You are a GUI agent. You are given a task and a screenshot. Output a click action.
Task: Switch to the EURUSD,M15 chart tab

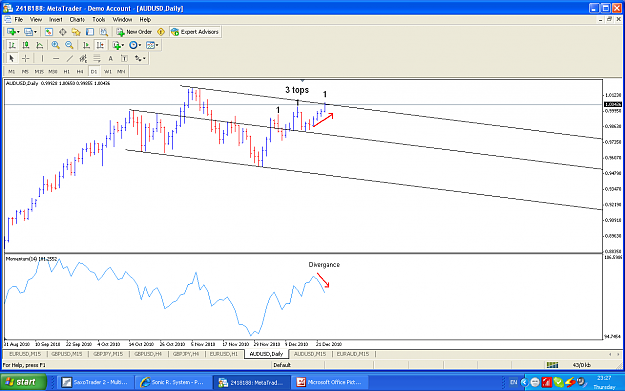25,354
